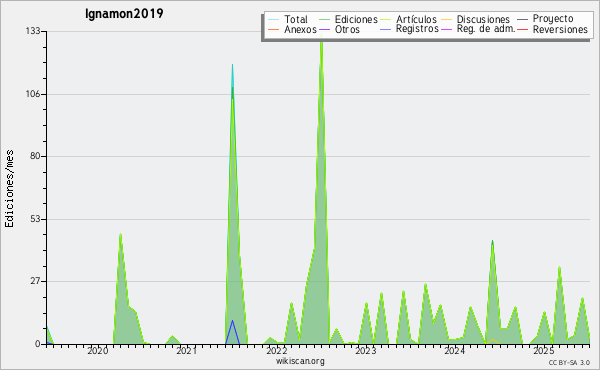Click the y-axis value 80
The image size is (600, 370).
[x=35, y=156]
